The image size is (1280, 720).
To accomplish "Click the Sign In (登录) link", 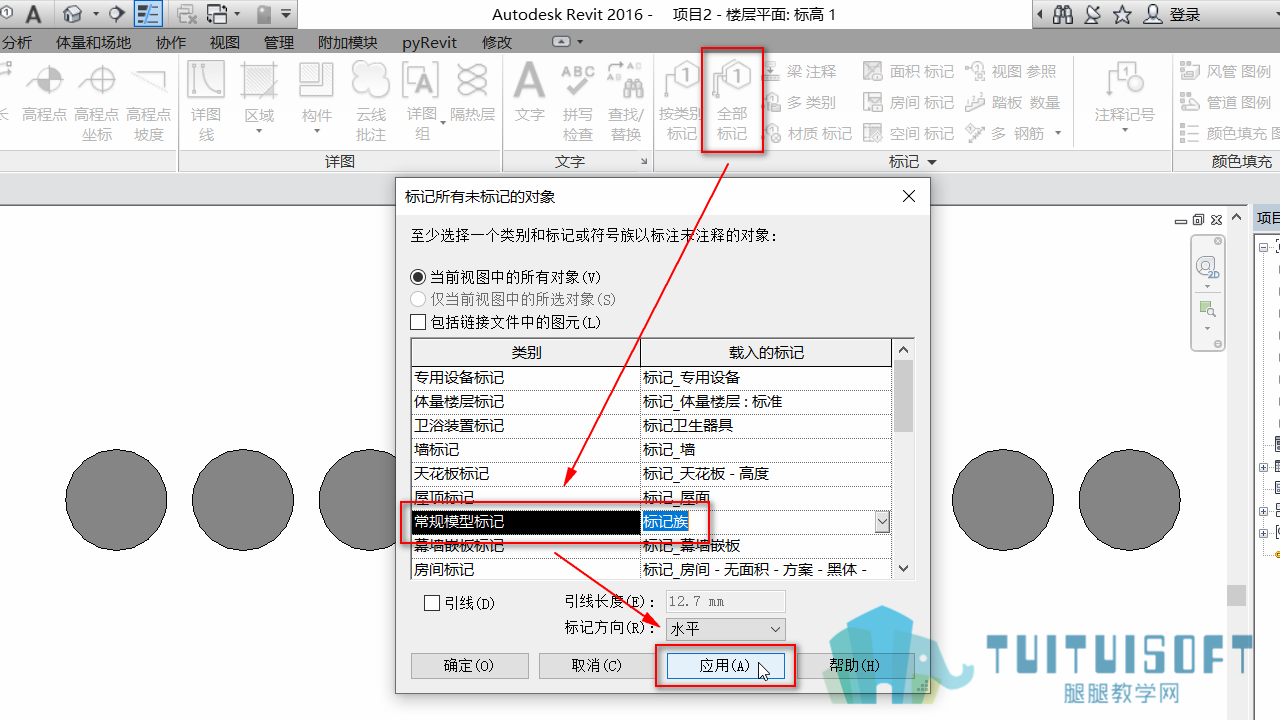I will point(1185,15).
